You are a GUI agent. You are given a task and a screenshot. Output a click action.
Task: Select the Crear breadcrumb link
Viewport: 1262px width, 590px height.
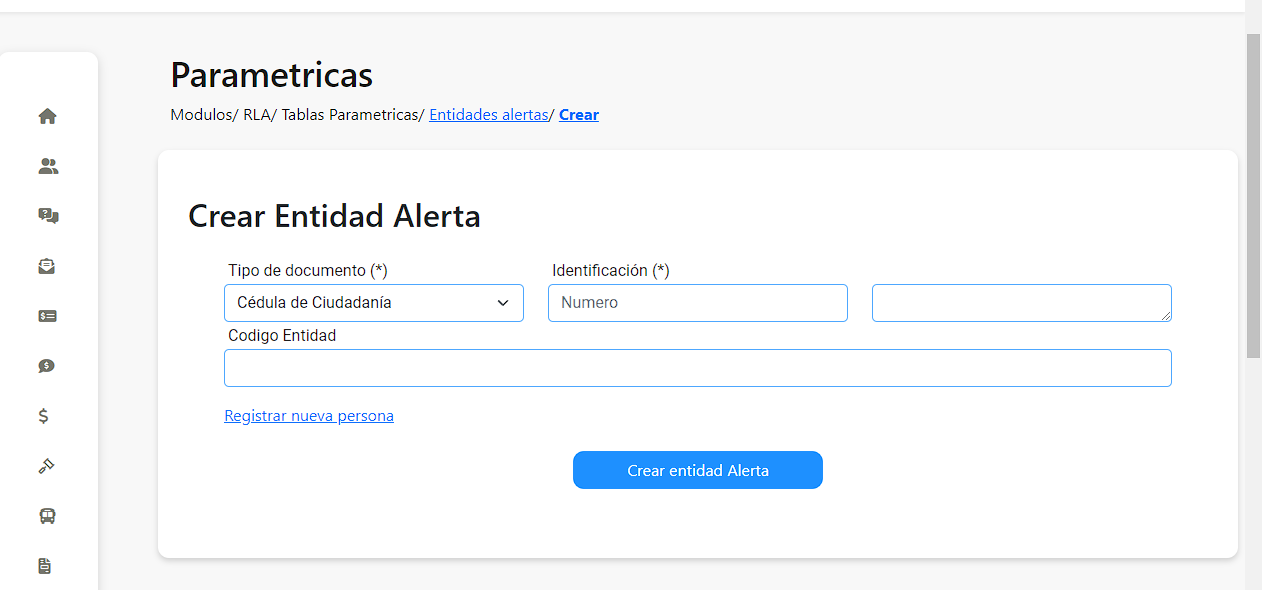click(579, 115)
